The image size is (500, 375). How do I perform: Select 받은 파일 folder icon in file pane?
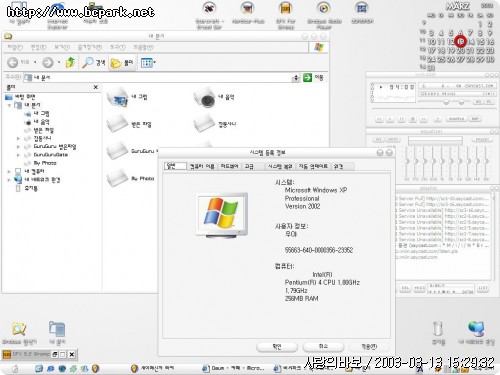(x=117, y=124)
